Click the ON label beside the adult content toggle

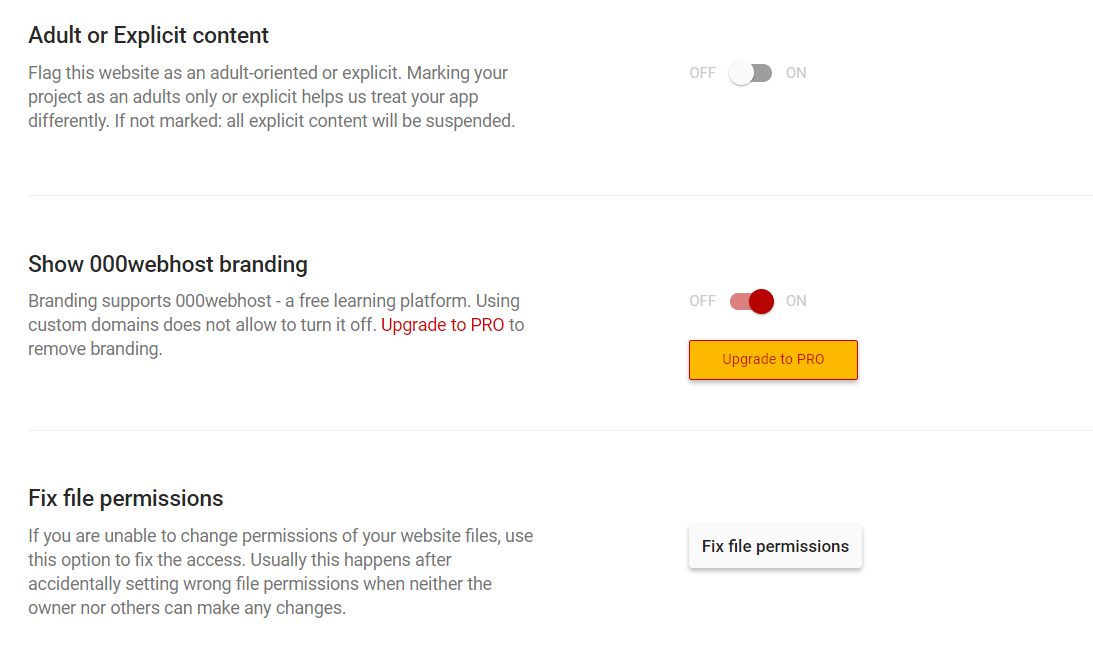point(796,73)
